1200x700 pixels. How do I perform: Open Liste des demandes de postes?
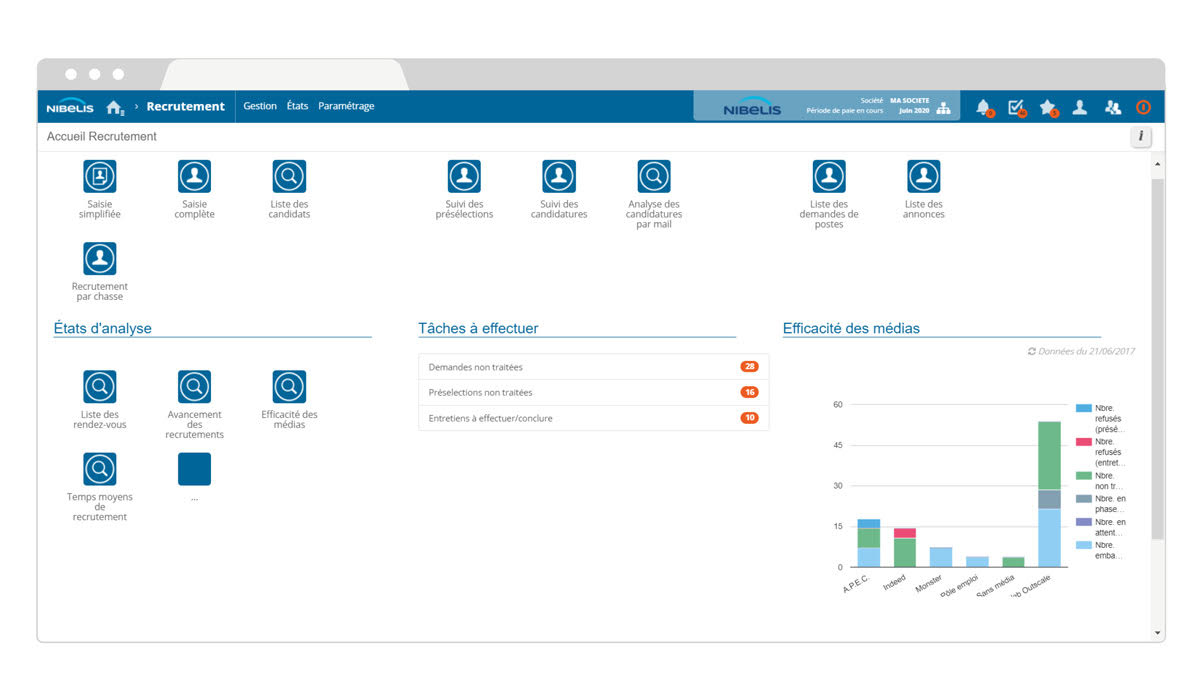[x=829, y=177]
